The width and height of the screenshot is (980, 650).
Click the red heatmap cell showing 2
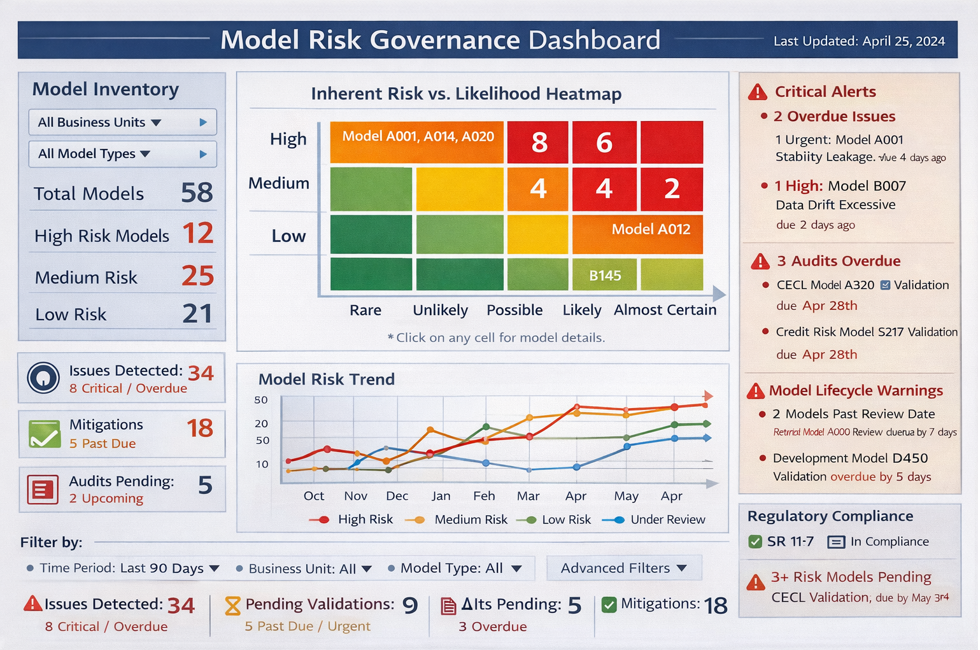point(672,188)
